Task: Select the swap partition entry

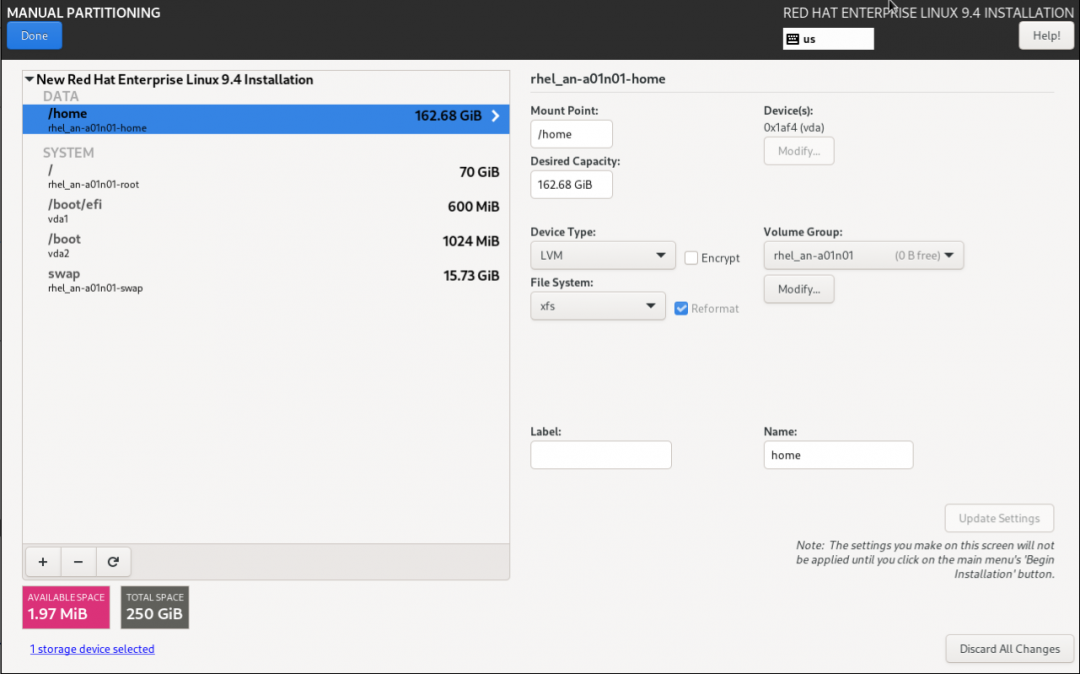Action: tap(265, 280)
